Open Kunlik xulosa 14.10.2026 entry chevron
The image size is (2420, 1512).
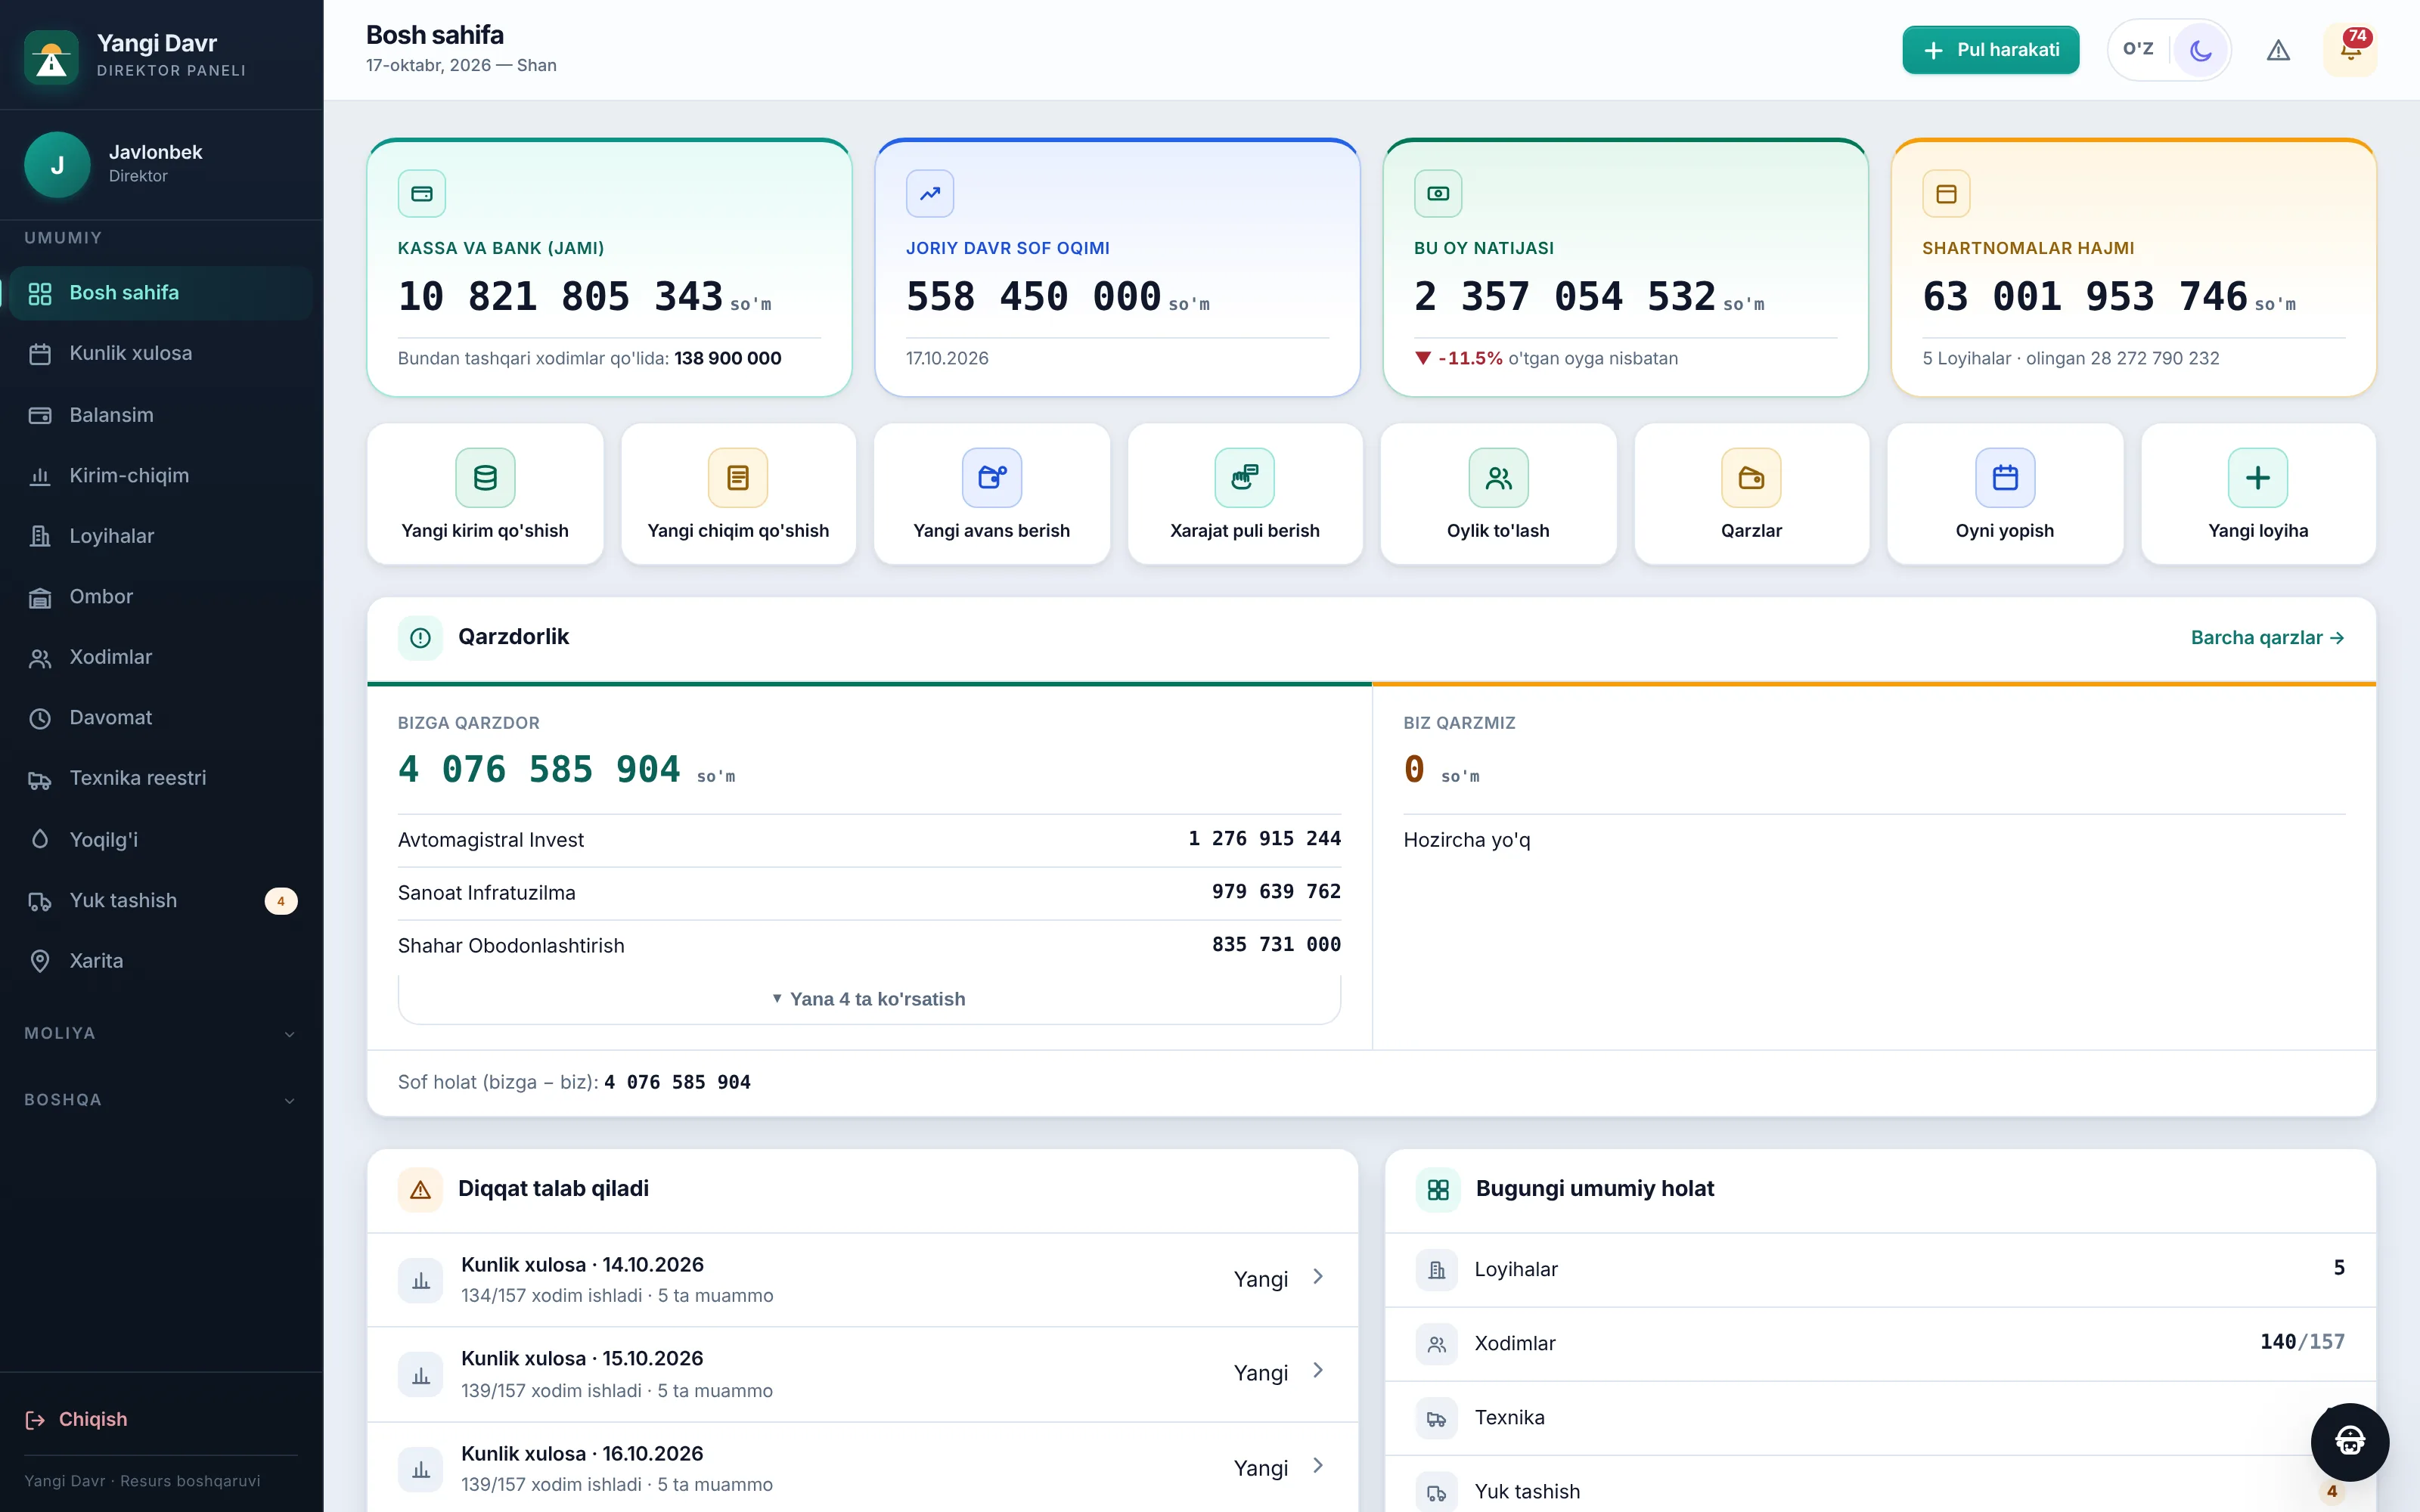[1318, 1277]
